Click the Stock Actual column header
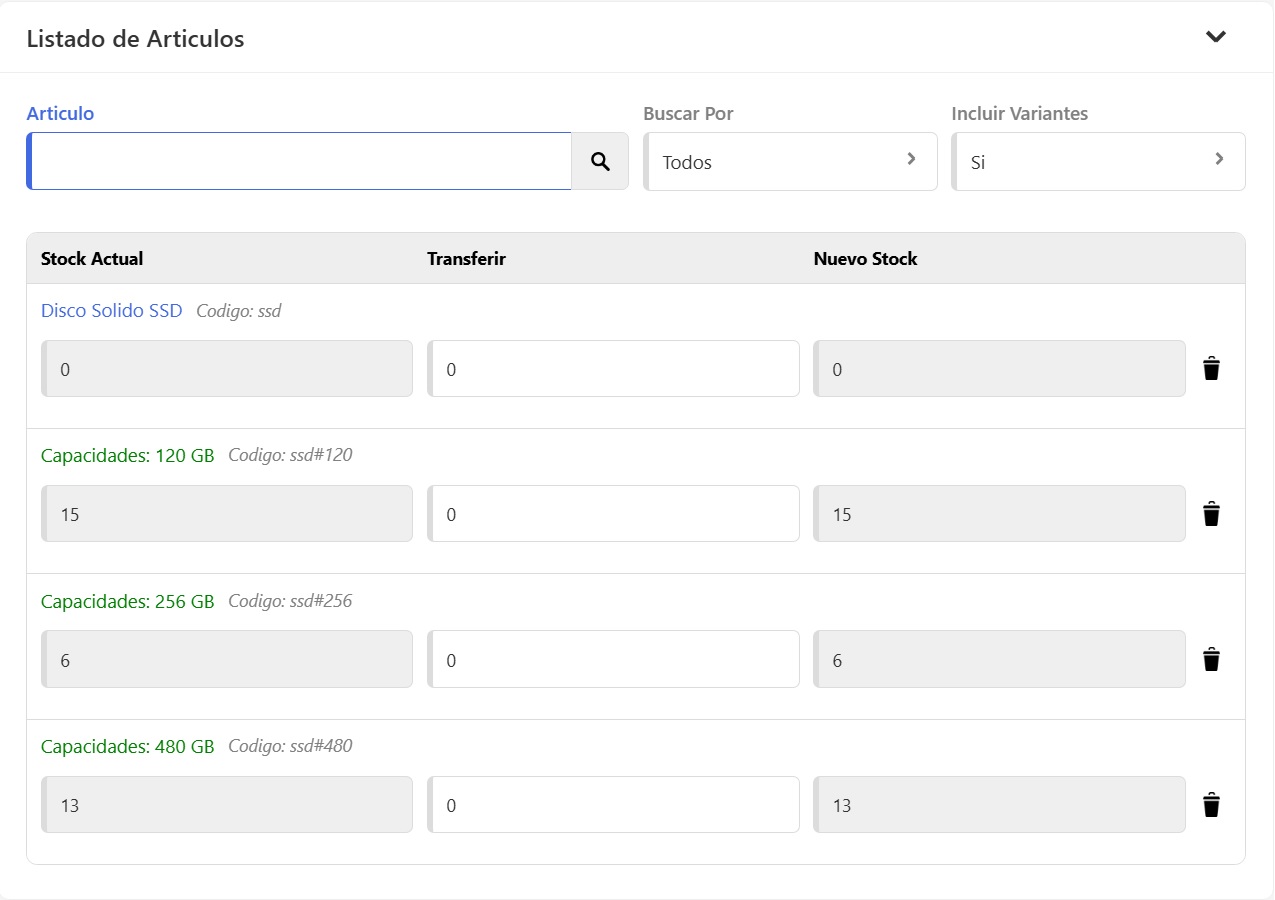 [x=92, y=259]
